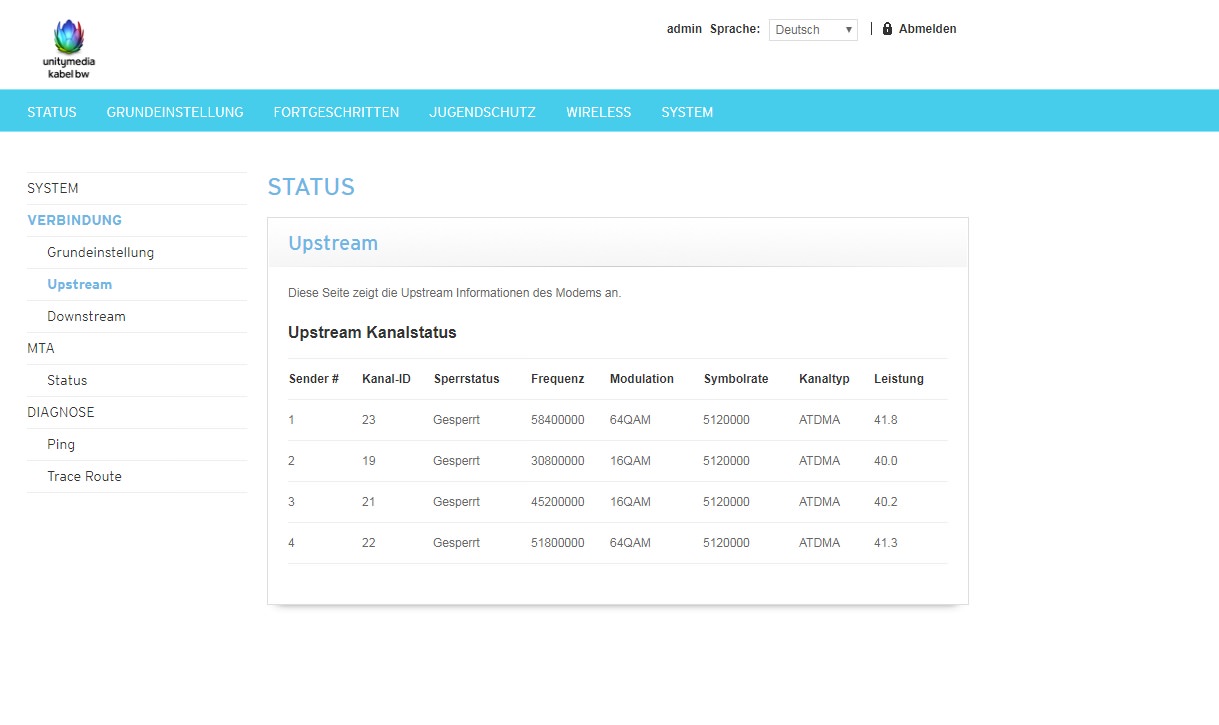Open Status under MTA
This screenshot has width=1219, height=725.
pos(67,380)
